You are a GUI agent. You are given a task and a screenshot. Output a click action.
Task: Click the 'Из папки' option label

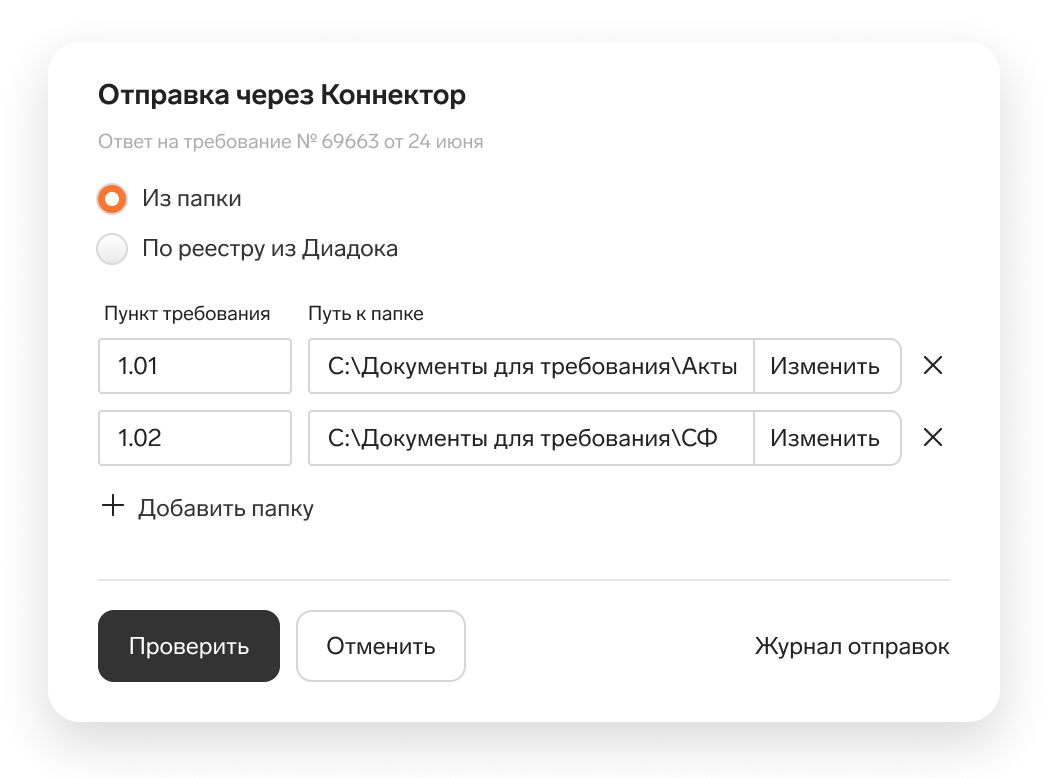(x=191, y=199)
